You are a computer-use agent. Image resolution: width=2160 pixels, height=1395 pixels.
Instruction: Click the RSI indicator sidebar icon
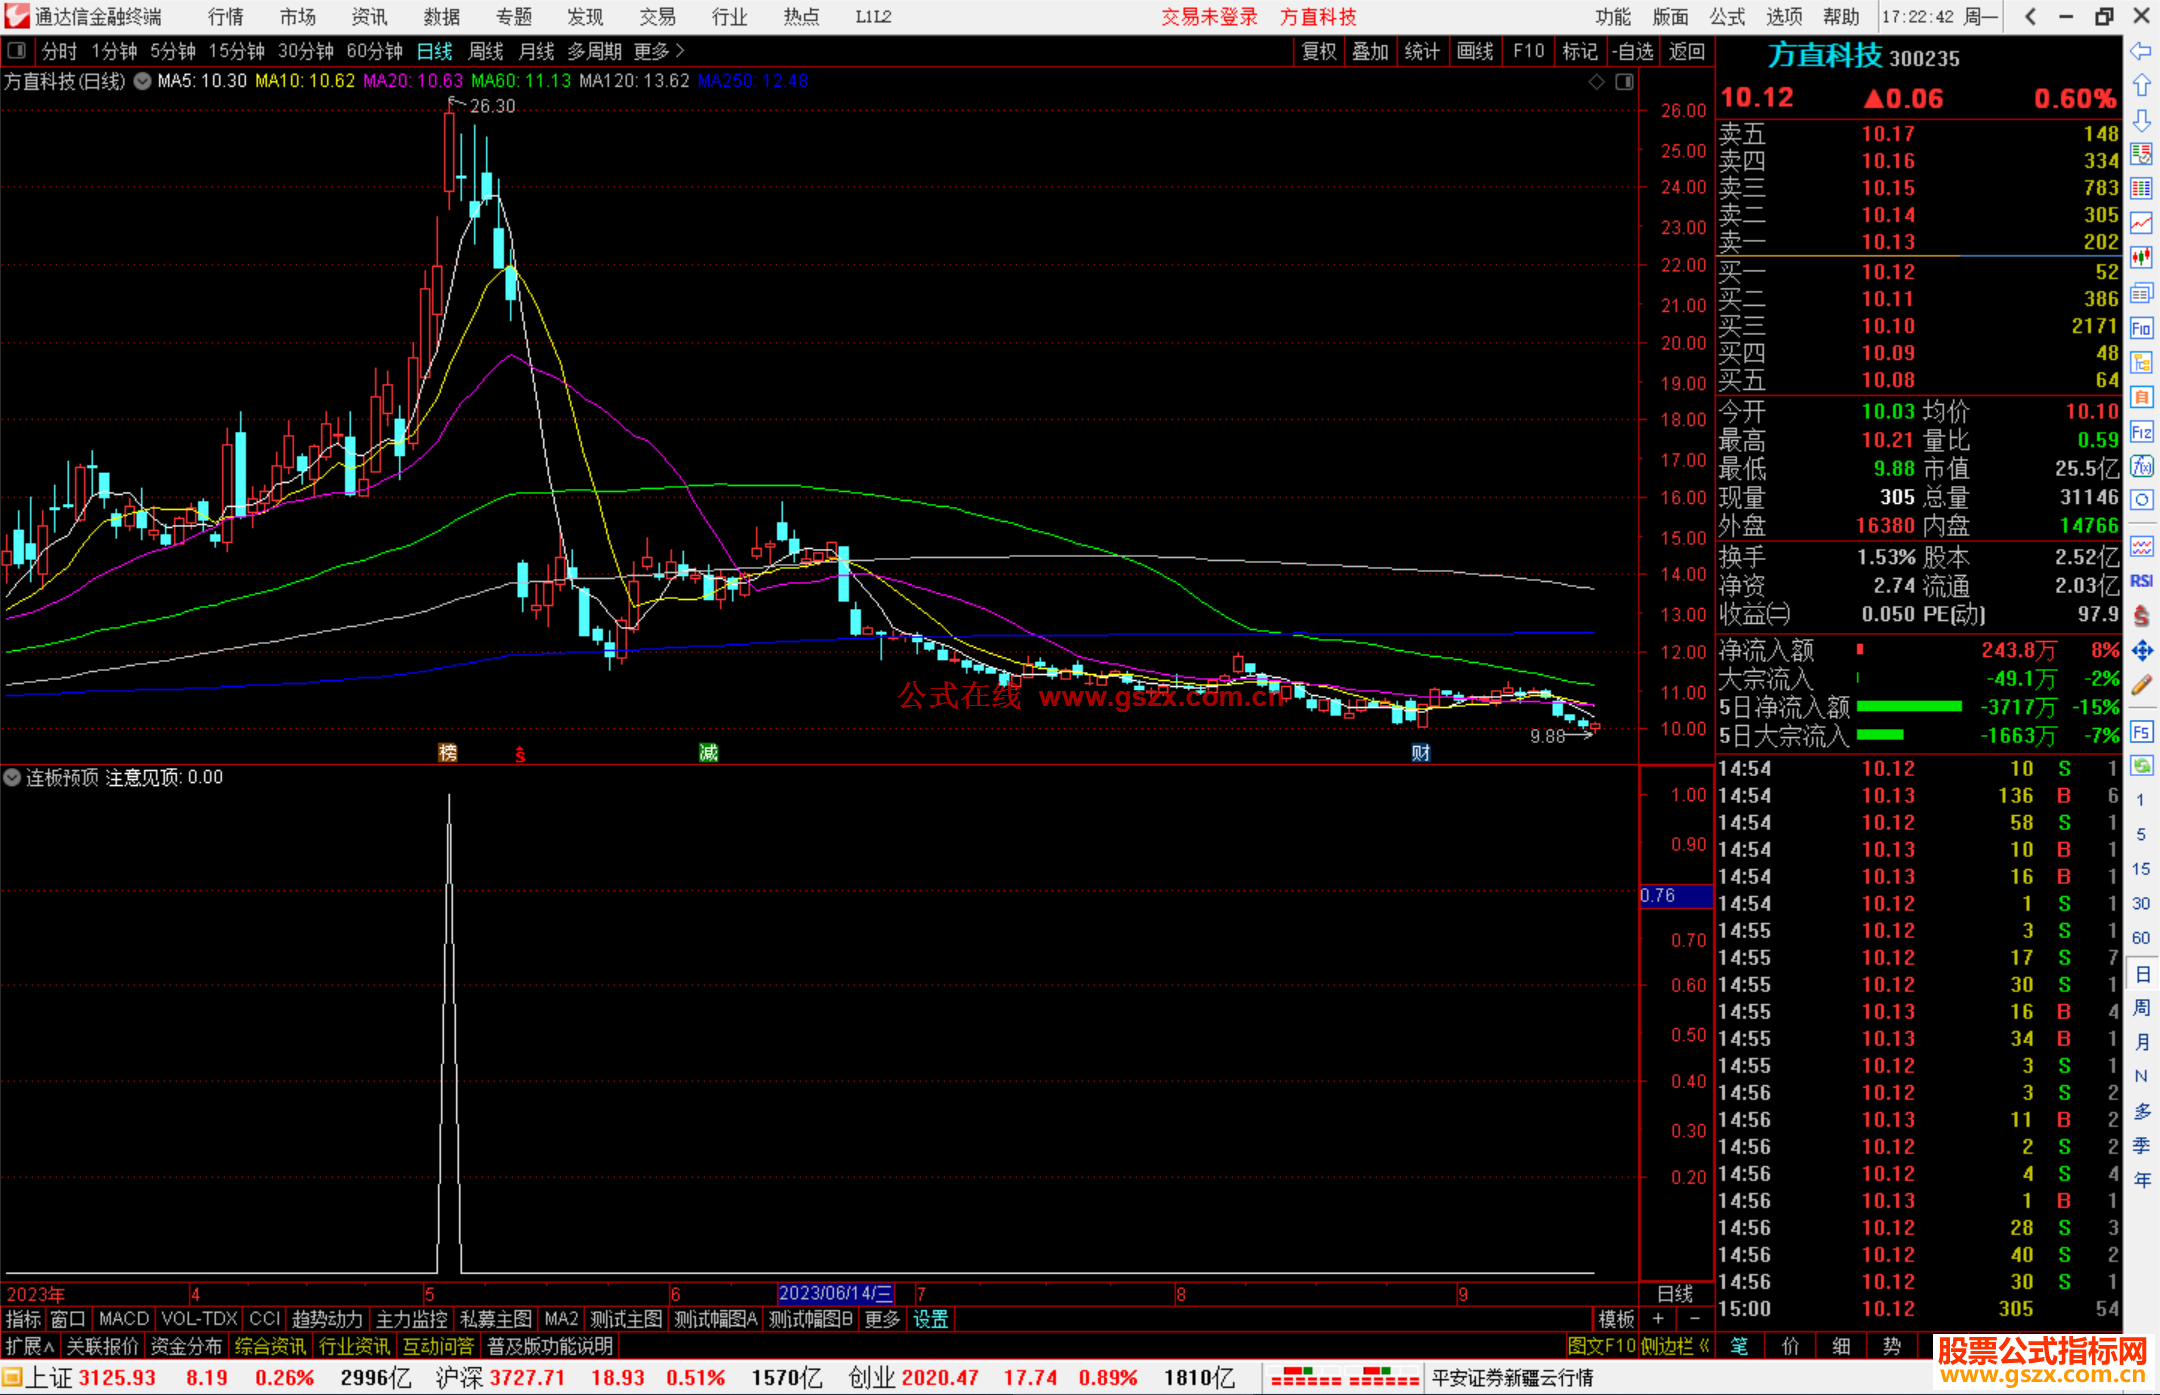(x=2141, y=581)
